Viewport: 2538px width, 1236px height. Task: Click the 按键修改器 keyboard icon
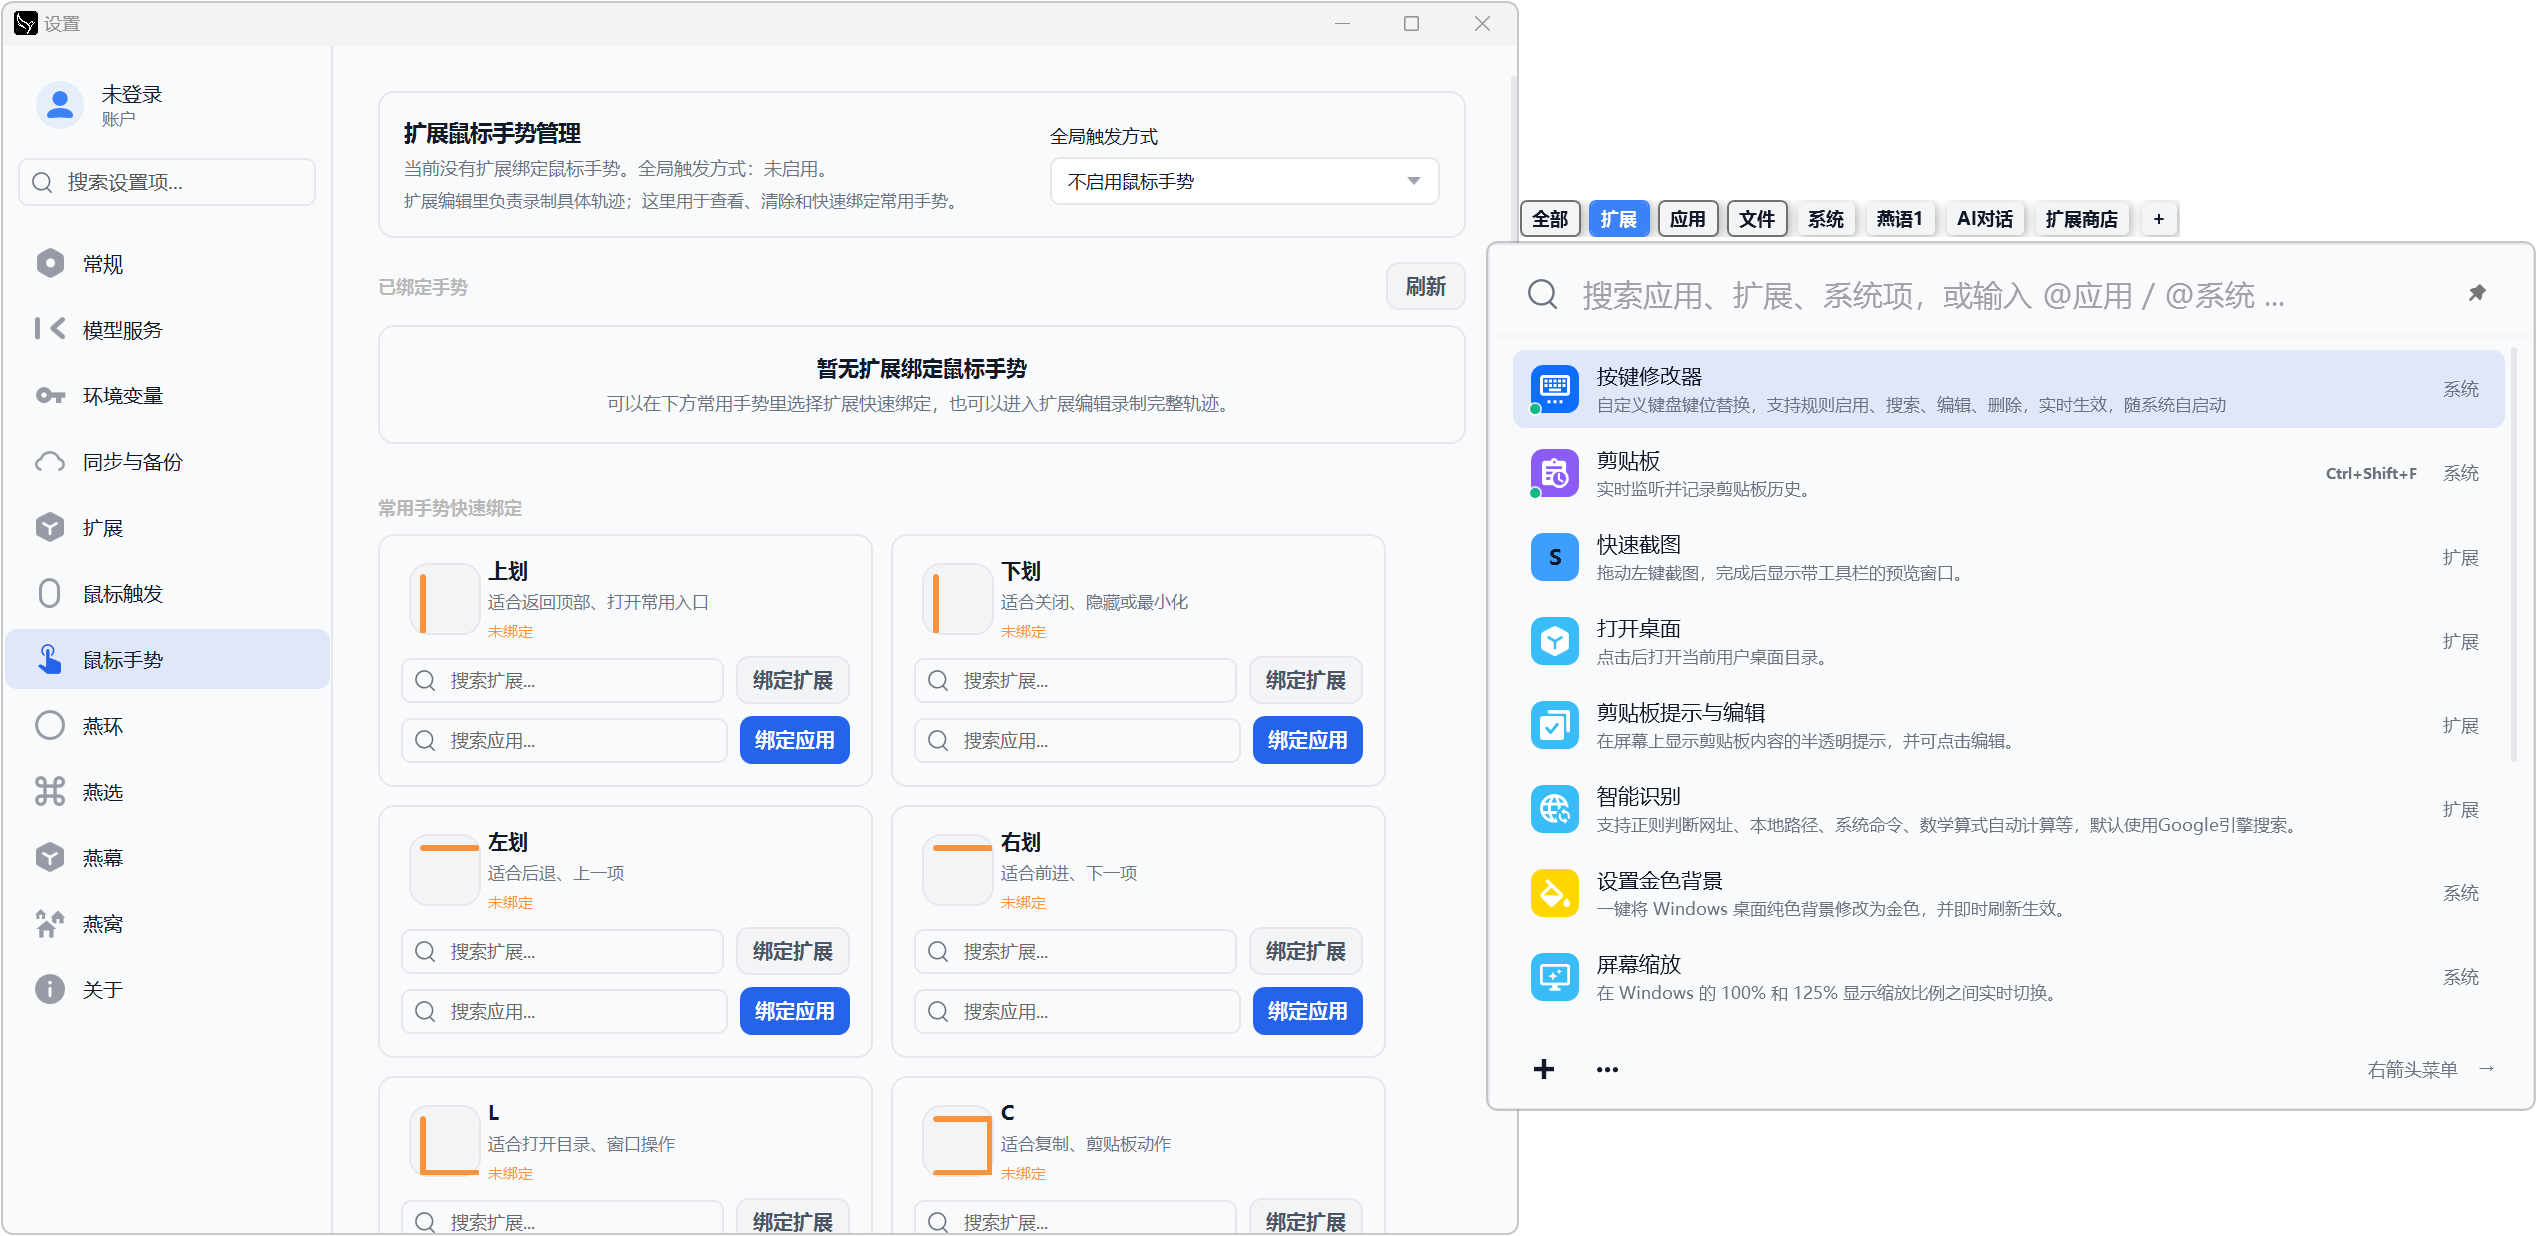click(x=1555, y=389)
